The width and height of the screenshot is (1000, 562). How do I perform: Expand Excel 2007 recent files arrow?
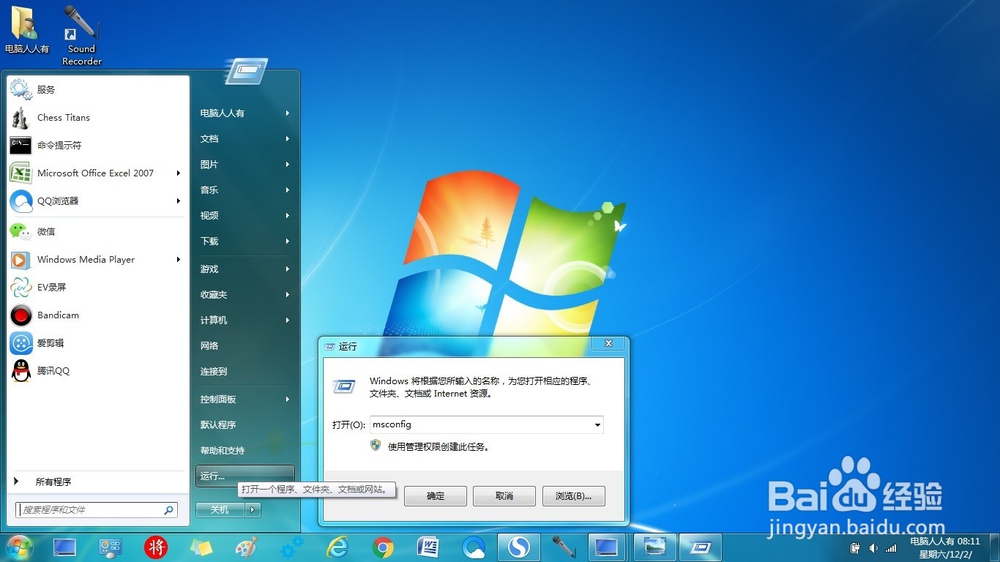(x=179, y=173)
